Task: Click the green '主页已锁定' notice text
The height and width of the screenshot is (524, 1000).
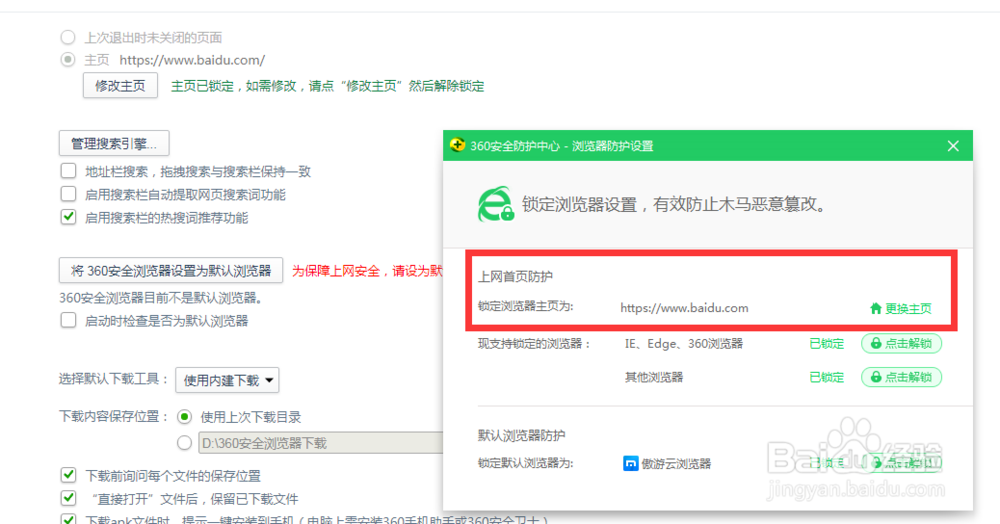Action: tap(327, 86)
